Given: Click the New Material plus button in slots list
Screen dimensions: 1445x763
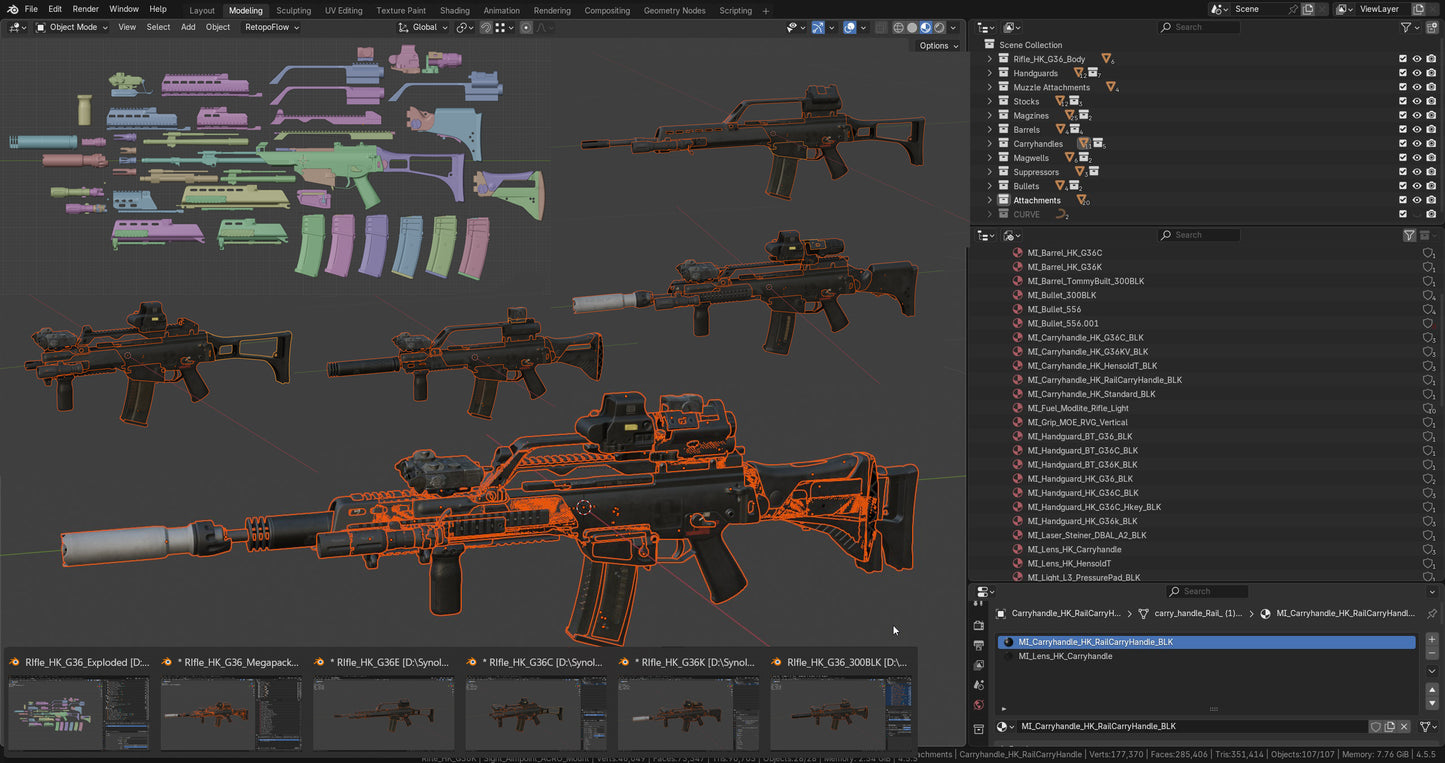Looking at the screenshot, I should click(x=1431, y=639).
